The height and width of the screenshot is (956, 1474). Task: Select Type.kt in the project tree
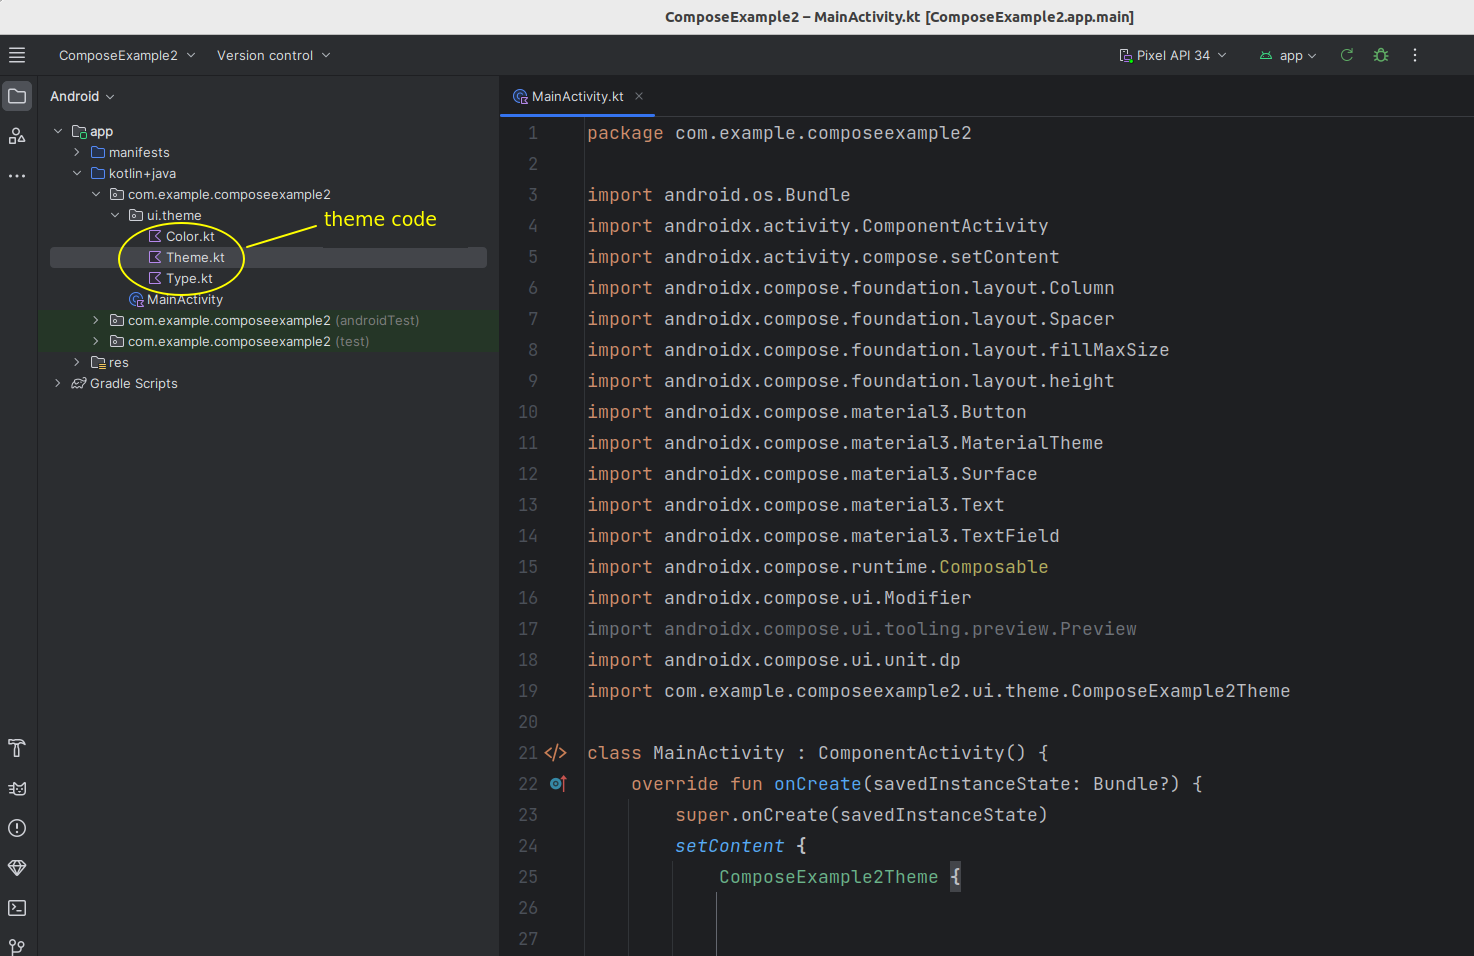coord(189,278)
